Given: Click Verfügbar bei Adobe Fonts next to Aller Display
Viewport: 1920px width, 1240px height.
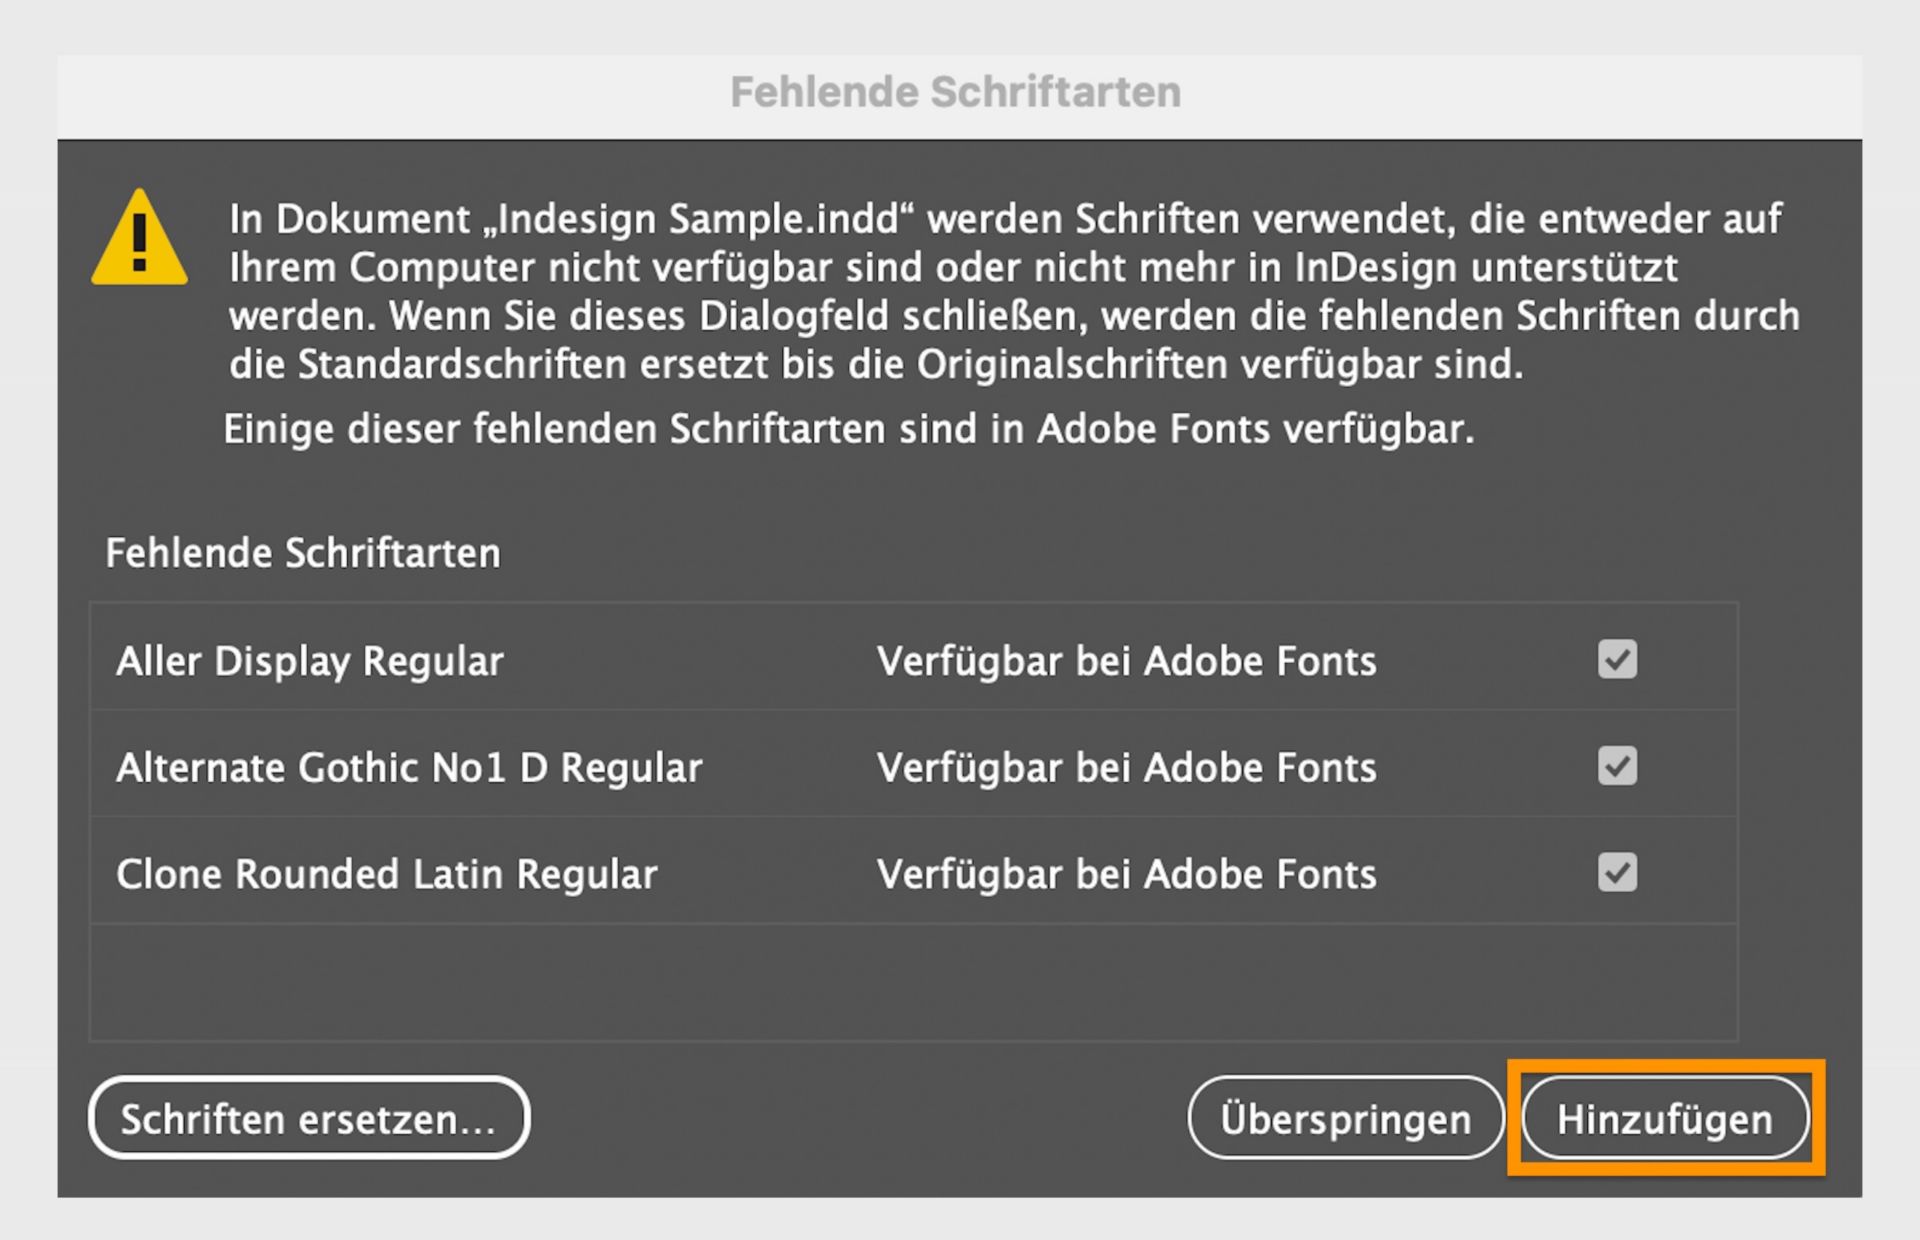Looking at the screenshot, I should [1125, 660].
